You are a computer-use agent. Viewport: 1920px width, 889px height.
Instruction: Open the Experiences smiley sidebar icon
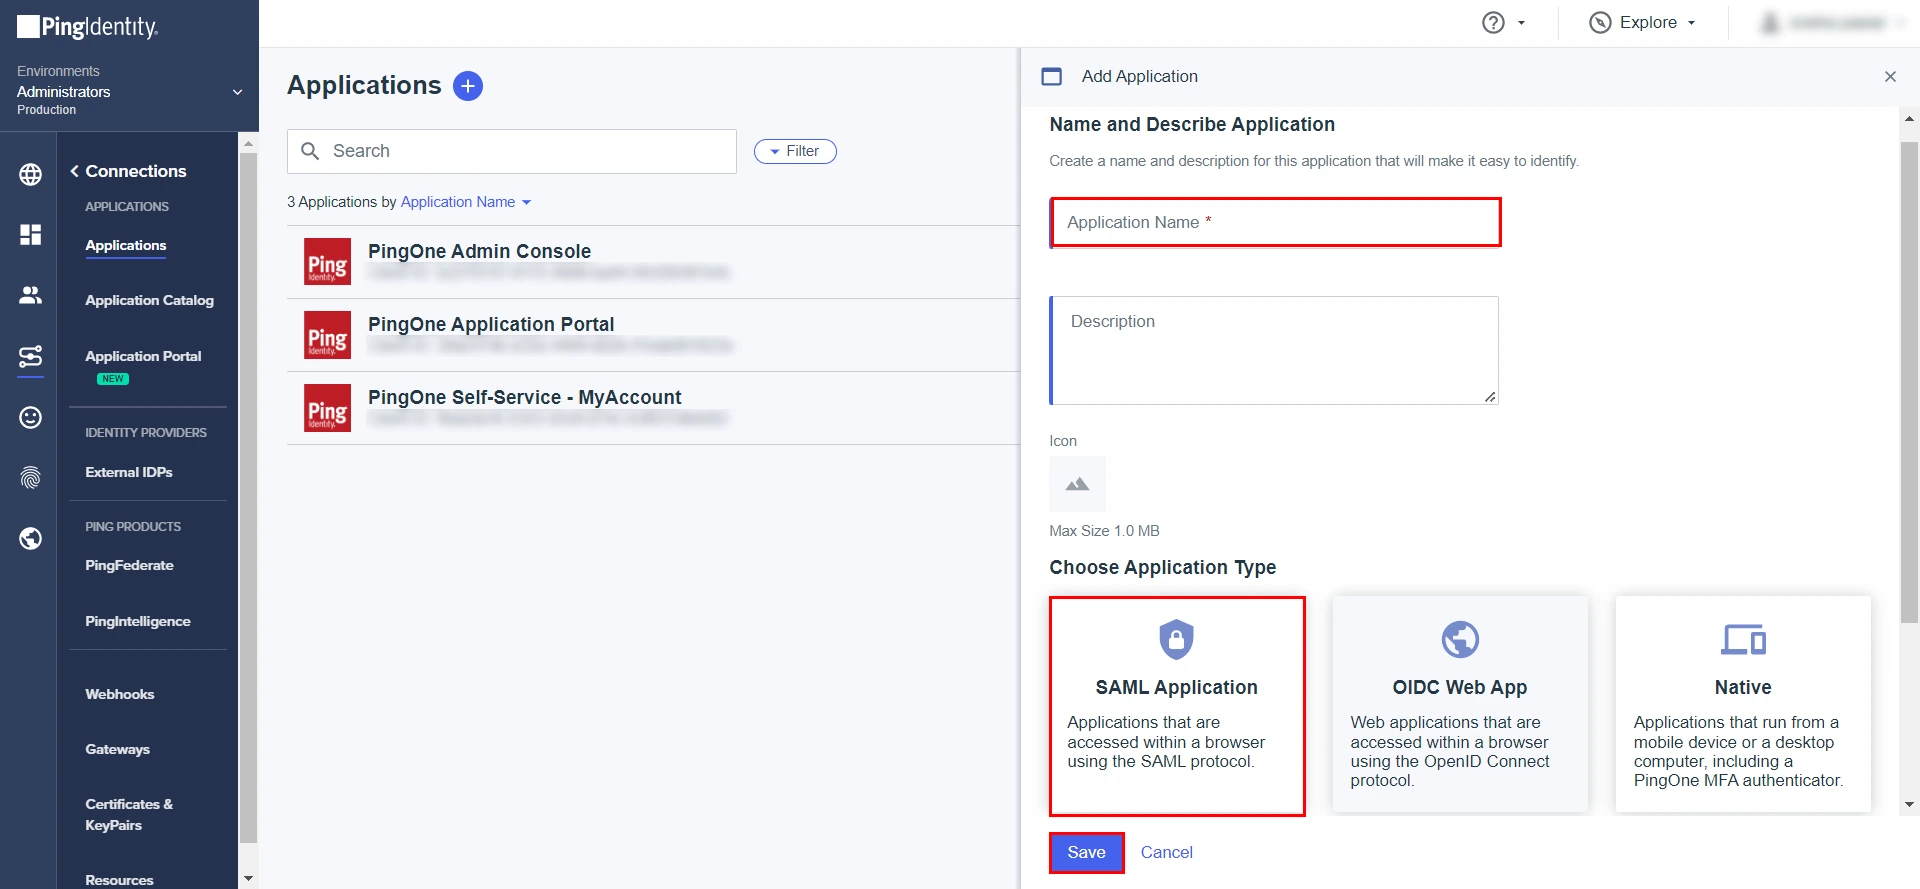pyautogui.click(x=31, y=417)
